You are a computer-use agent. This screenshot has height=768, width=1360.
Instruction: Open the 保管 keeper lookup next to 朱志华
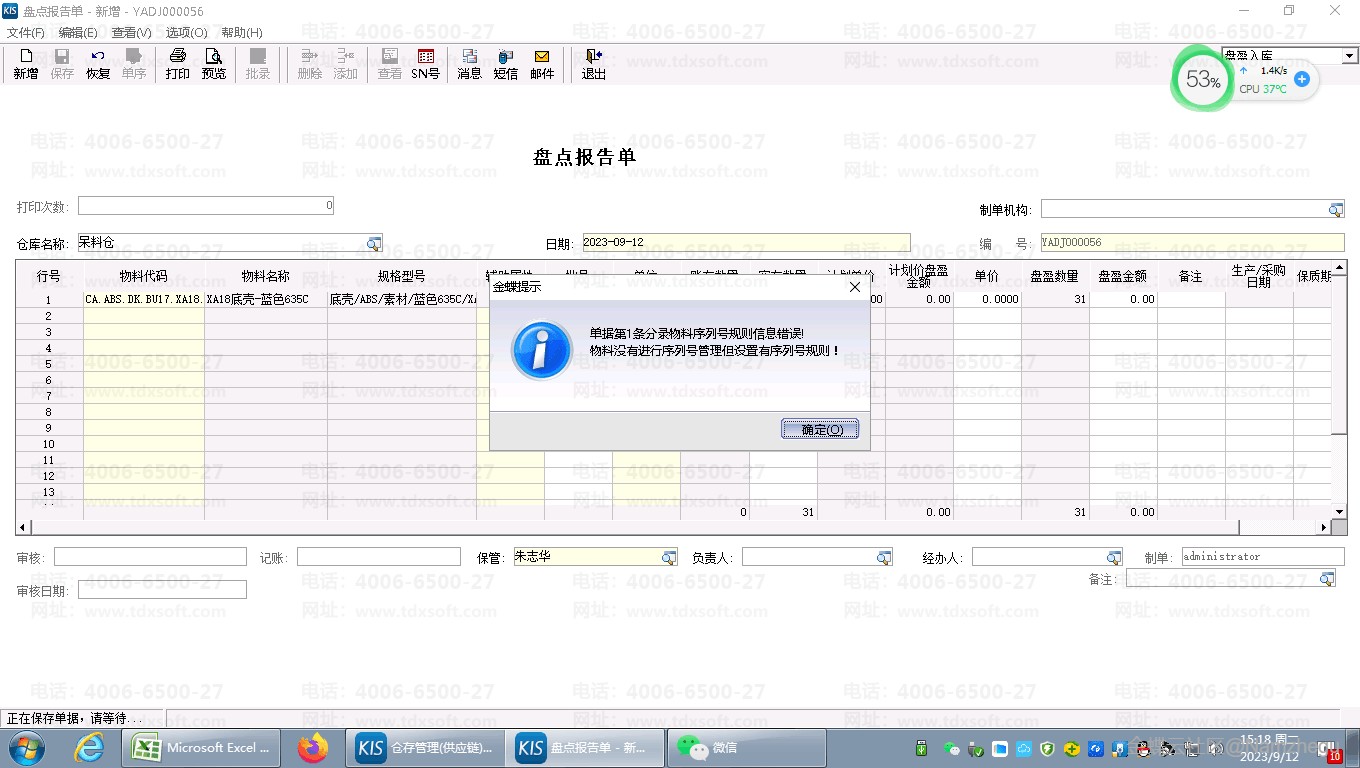point(668,556)
